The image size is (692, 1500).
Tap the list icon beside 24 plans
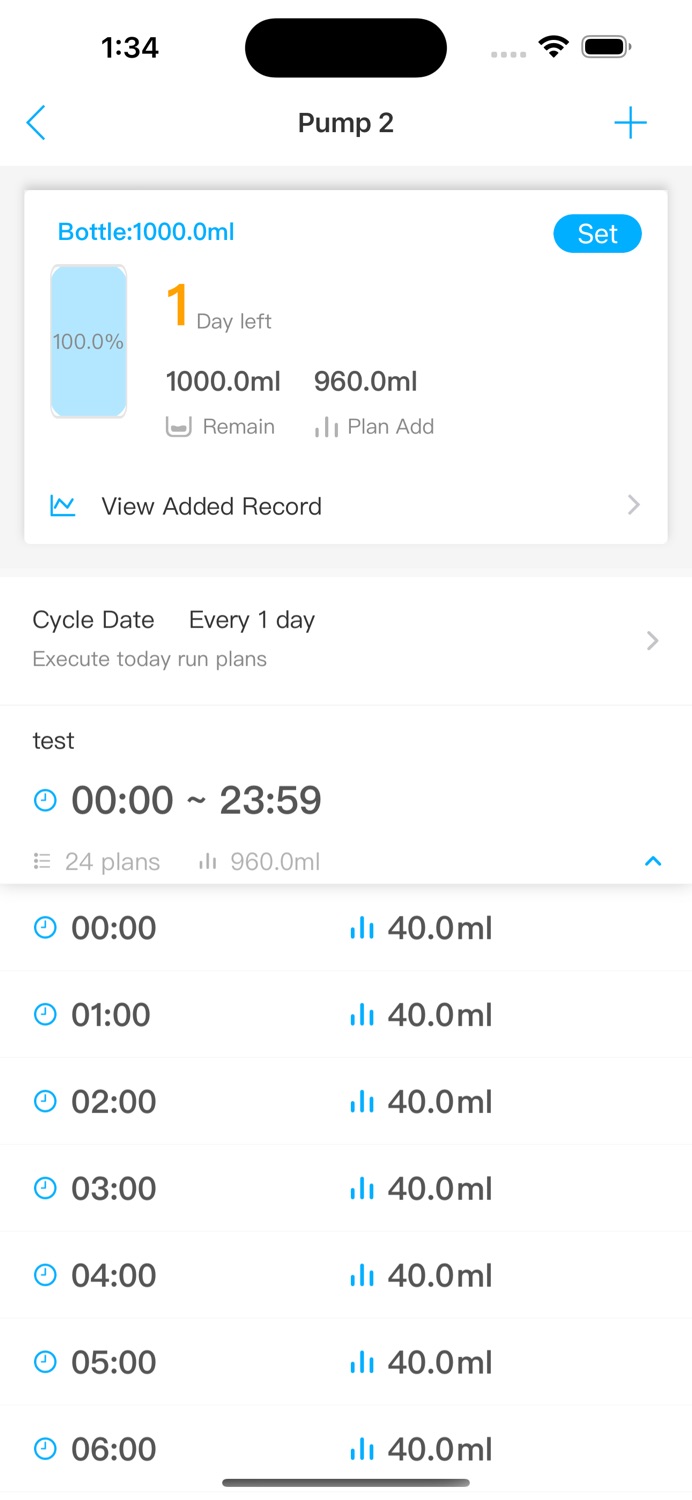coord(42,861)
